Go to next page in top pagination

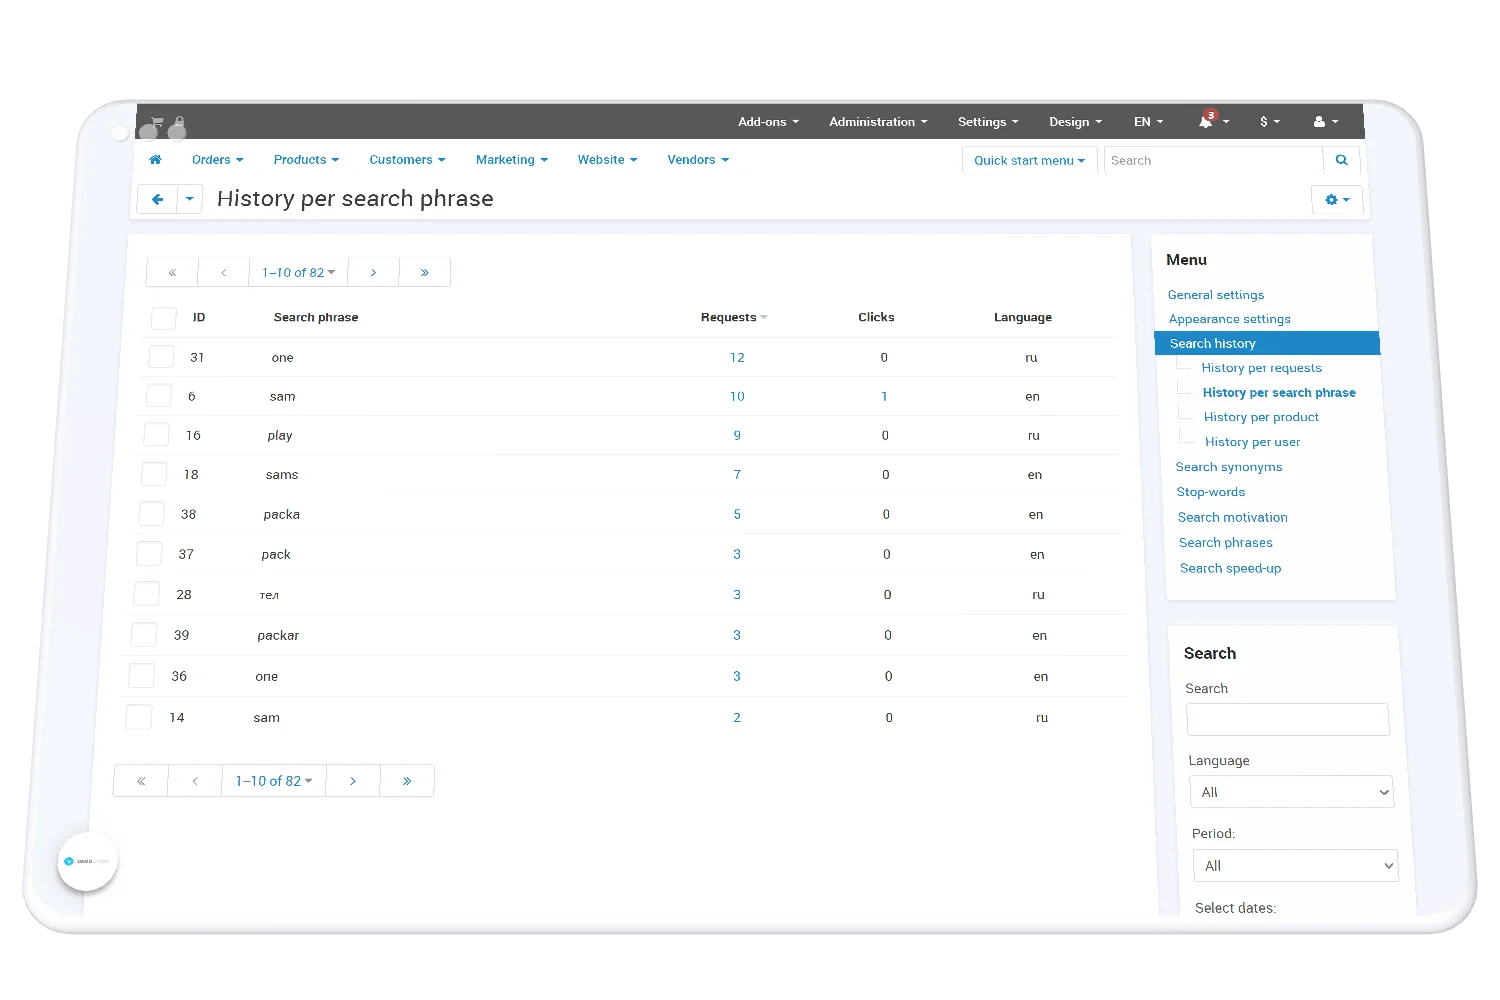coord(373,272)
